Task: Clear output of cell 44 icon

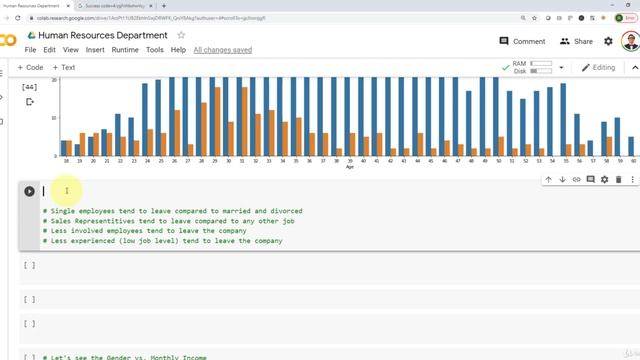Action: tap(29, 102)
